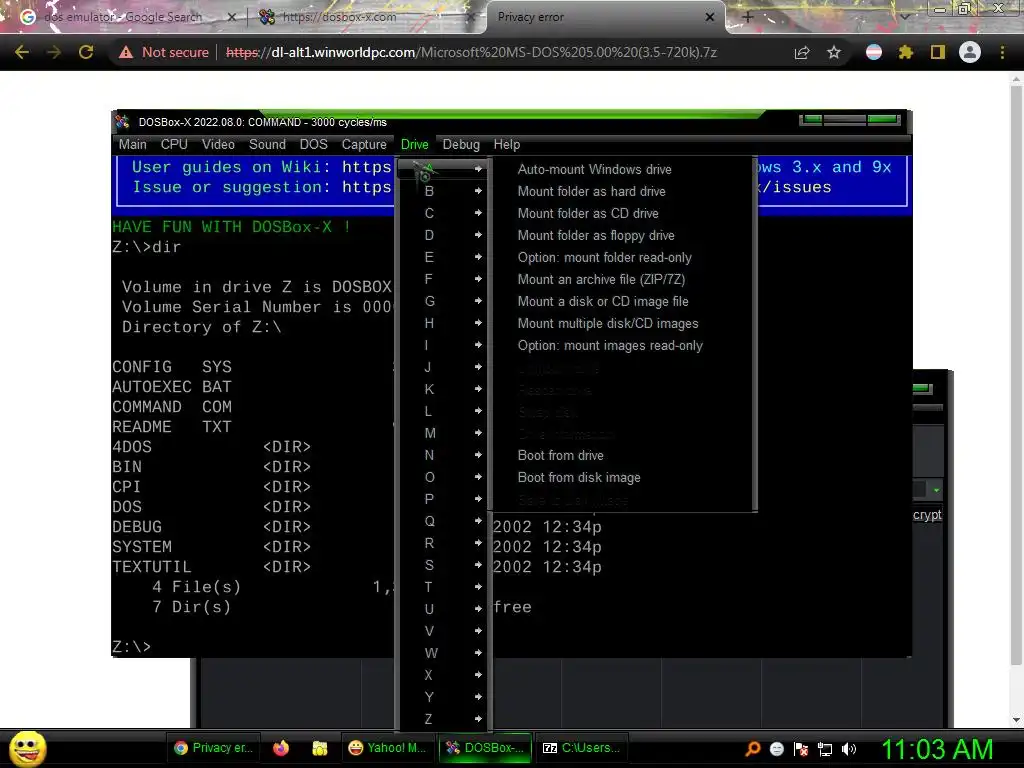1024x768 pixels.
Task: Reload the page with the refresh icon
Action: pos(86,52)
